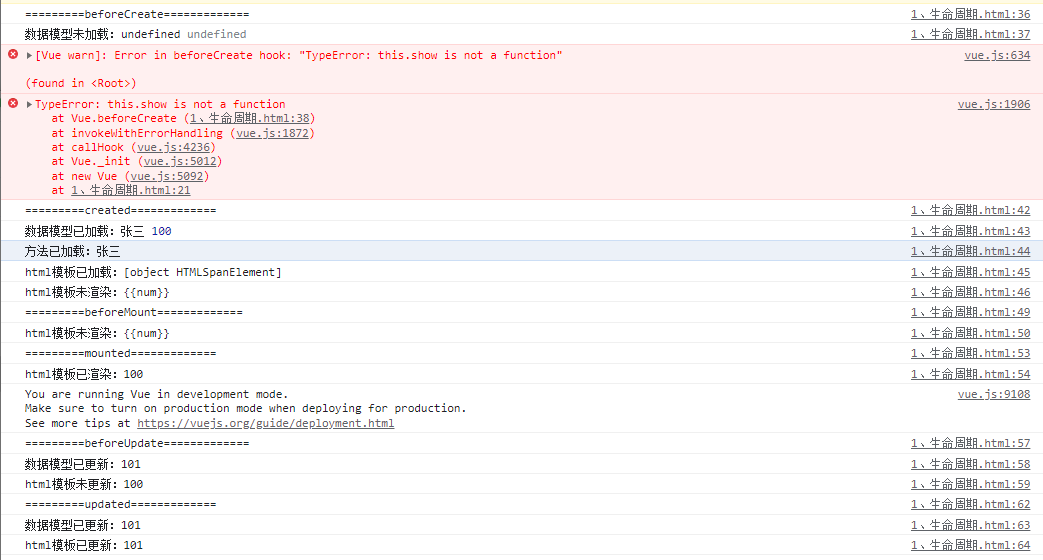1043x560 pixels.
Task: Open source link 生命周期.html:63
Action: (x=970, y=525)
